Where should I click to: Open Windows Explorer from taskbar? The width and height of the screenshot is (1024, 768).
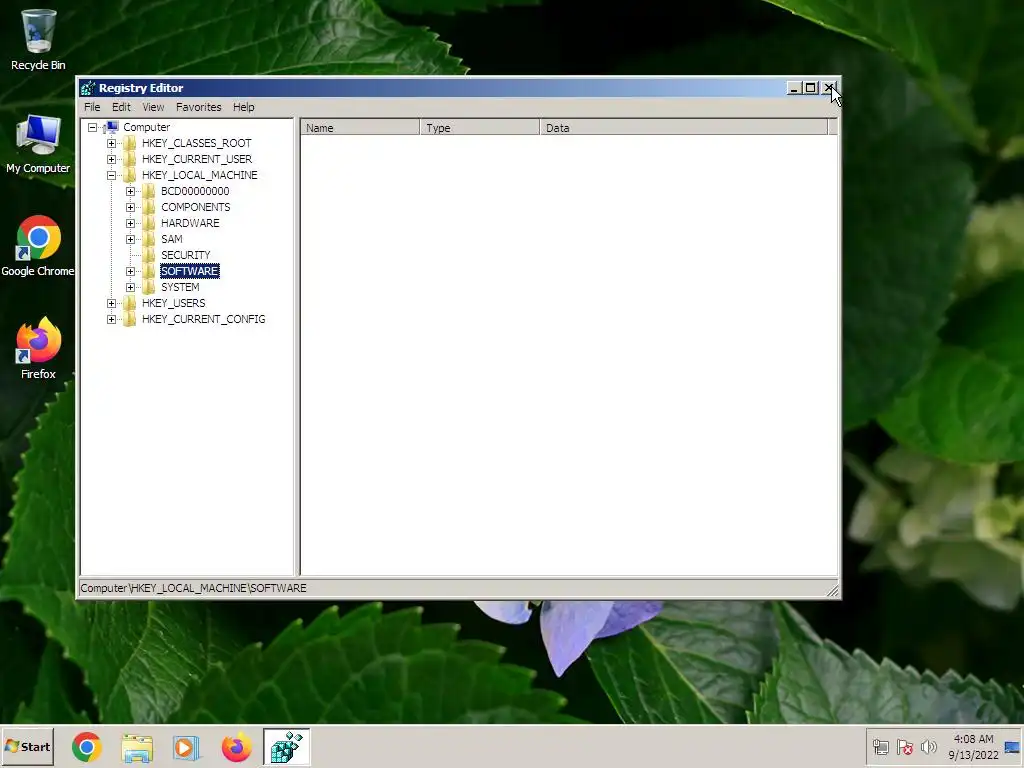tap(137, 747)
